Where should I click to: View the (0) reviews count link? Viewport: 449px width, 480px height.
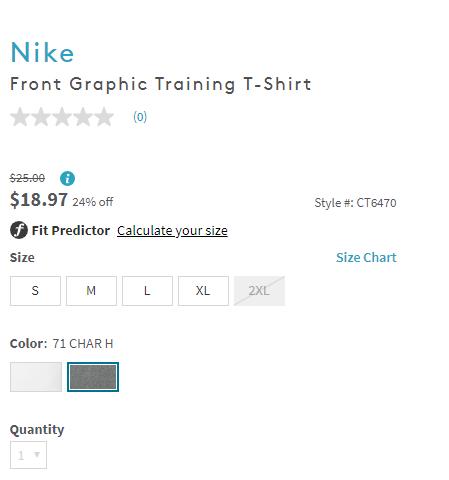[x=140, y=117]
